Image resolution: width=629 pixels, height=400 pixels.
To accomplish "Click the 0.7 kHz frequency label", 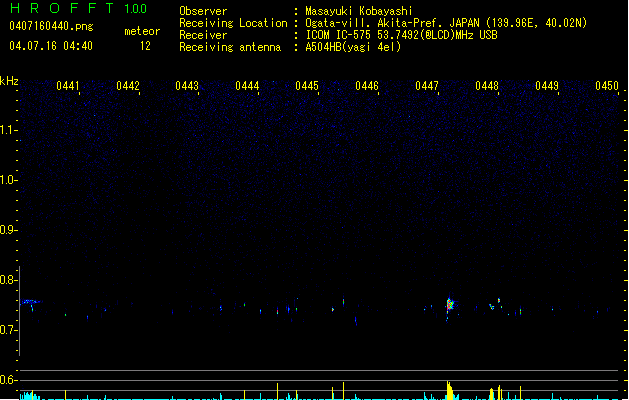I will pyautogui.click(x=8, y=330).
